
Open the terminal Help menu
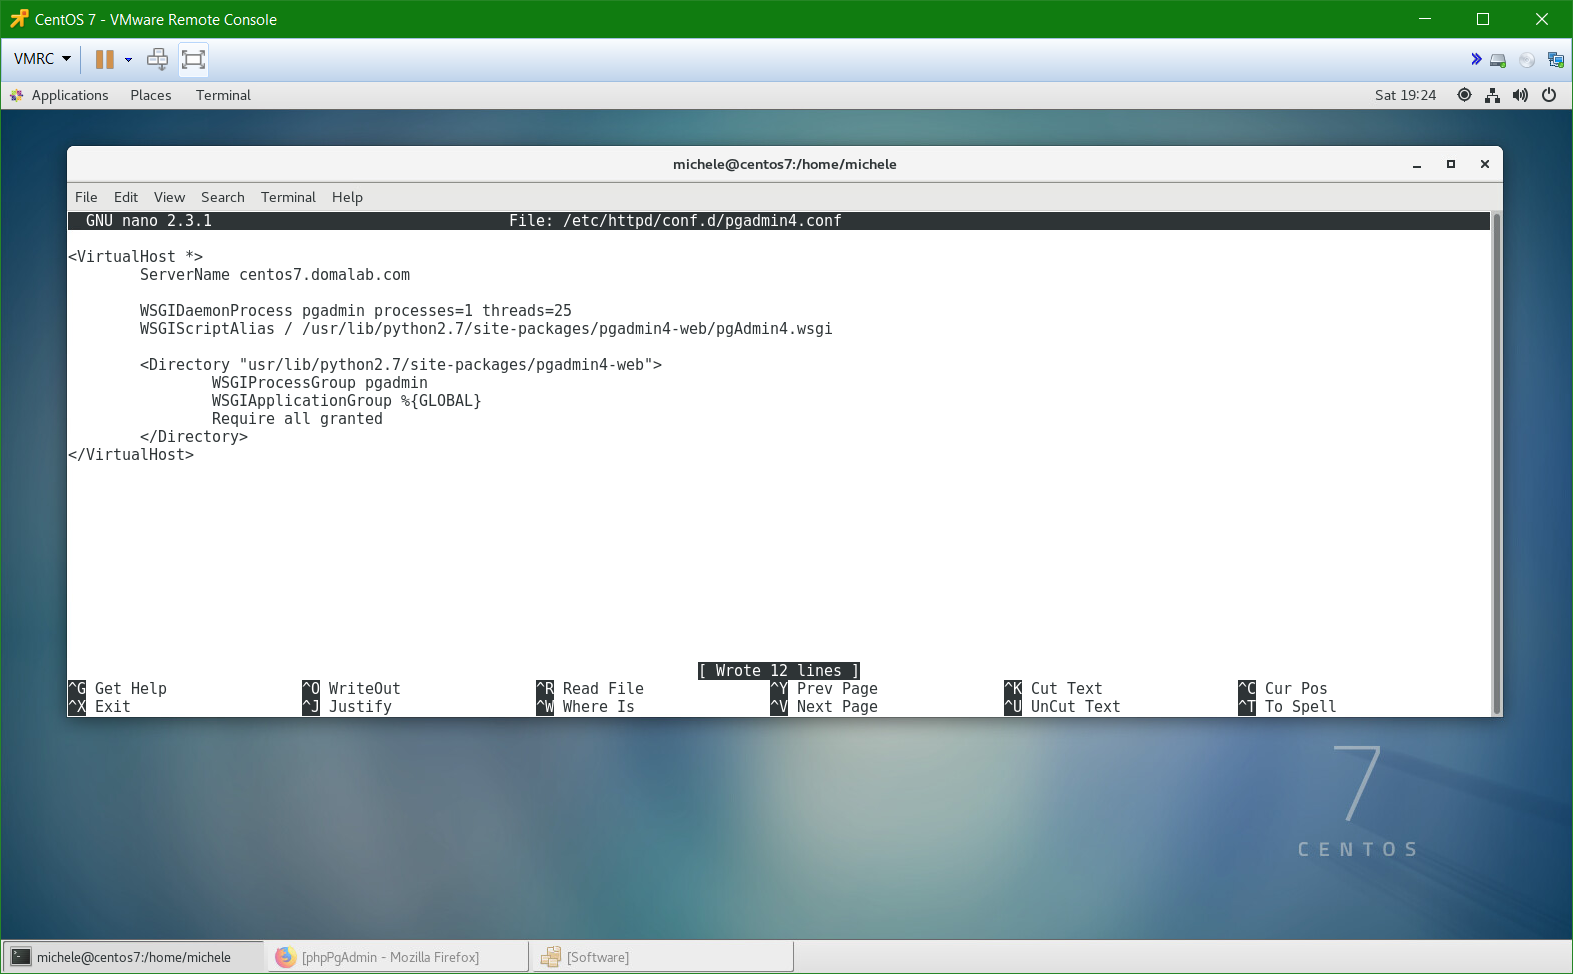click(347, 197)
